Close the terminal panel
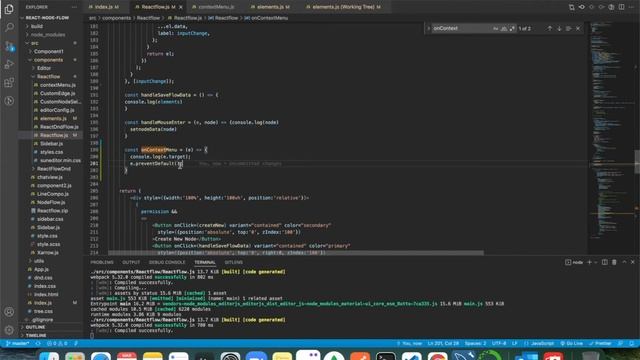 633,262
